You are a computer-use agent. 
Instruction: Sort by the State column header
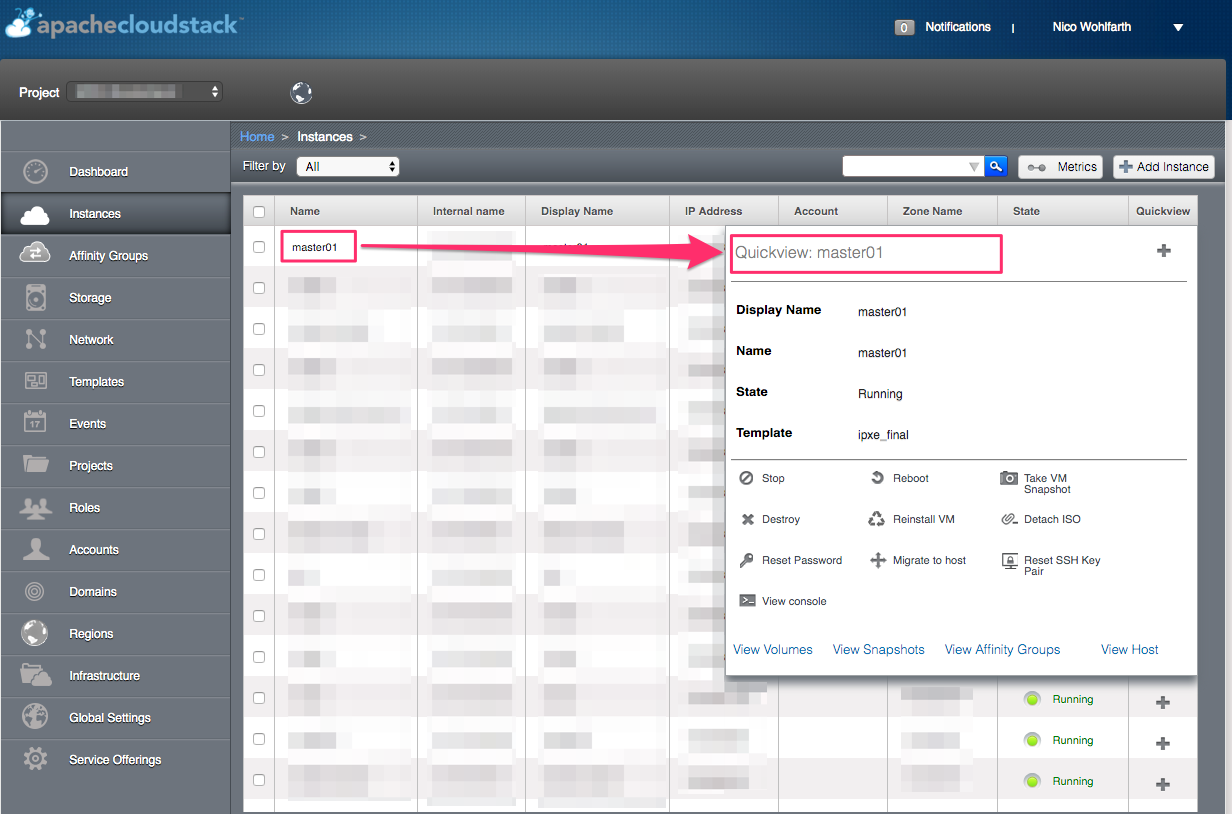point(1026,211)
